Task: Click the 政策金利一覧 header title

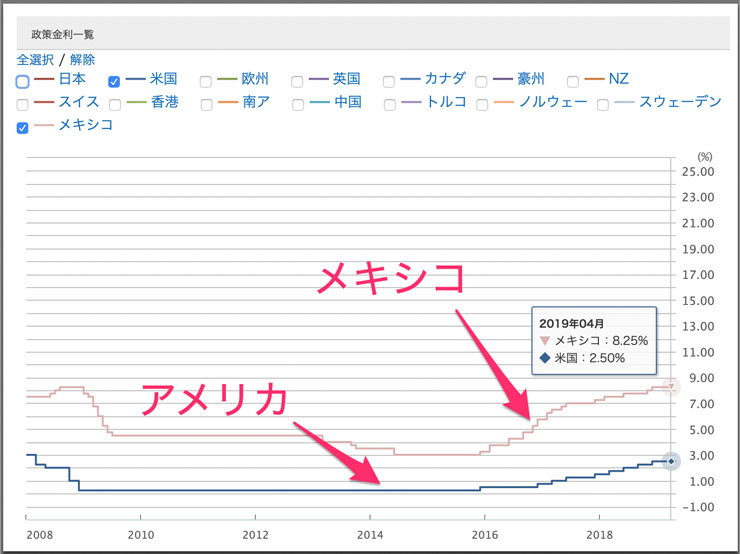Action: (x=63, y=34)
